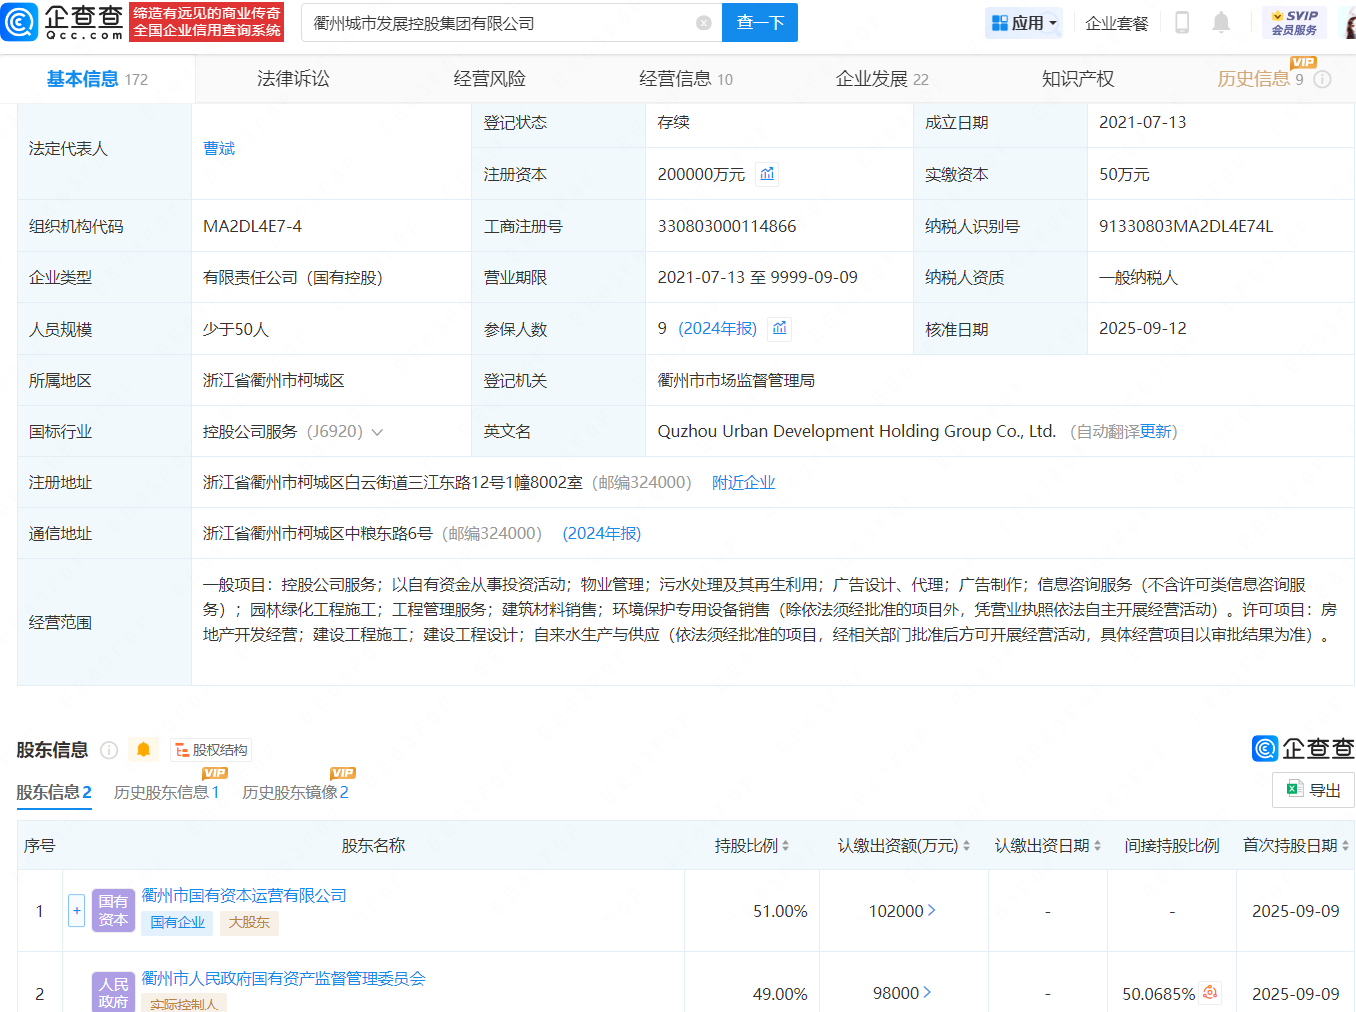Open the mobile phone app icon
The height and width of the screenshot is (1012, 1356).
(1181, 23)
